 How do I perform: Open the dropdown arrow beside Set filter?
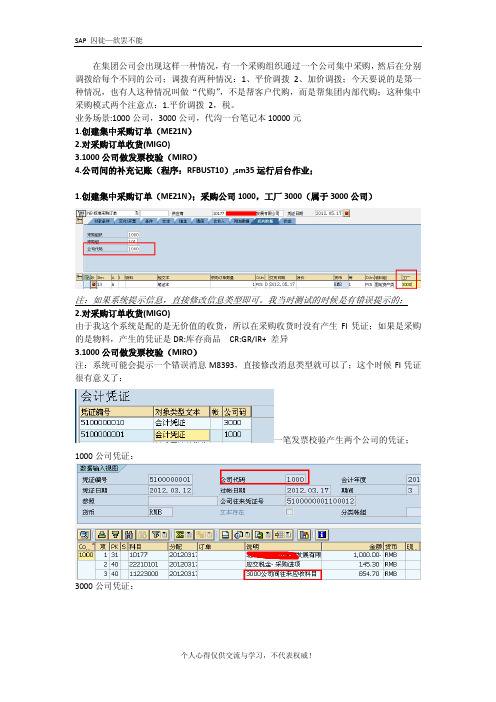point(164,535)
